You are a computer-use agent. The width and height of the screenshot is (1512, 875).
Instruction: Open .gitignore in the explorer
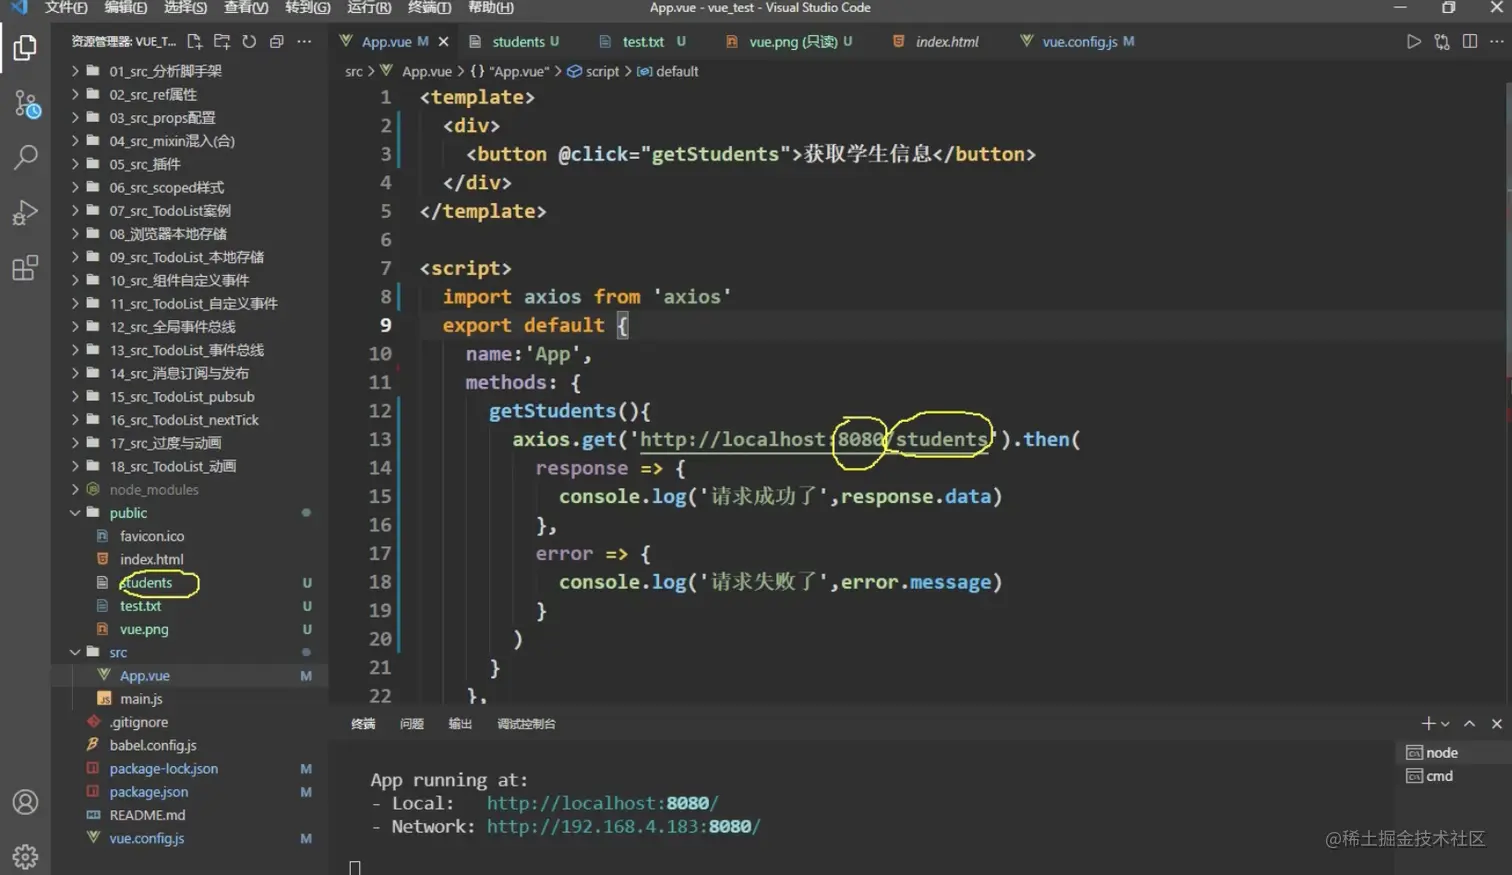click(x=190, y=722)
